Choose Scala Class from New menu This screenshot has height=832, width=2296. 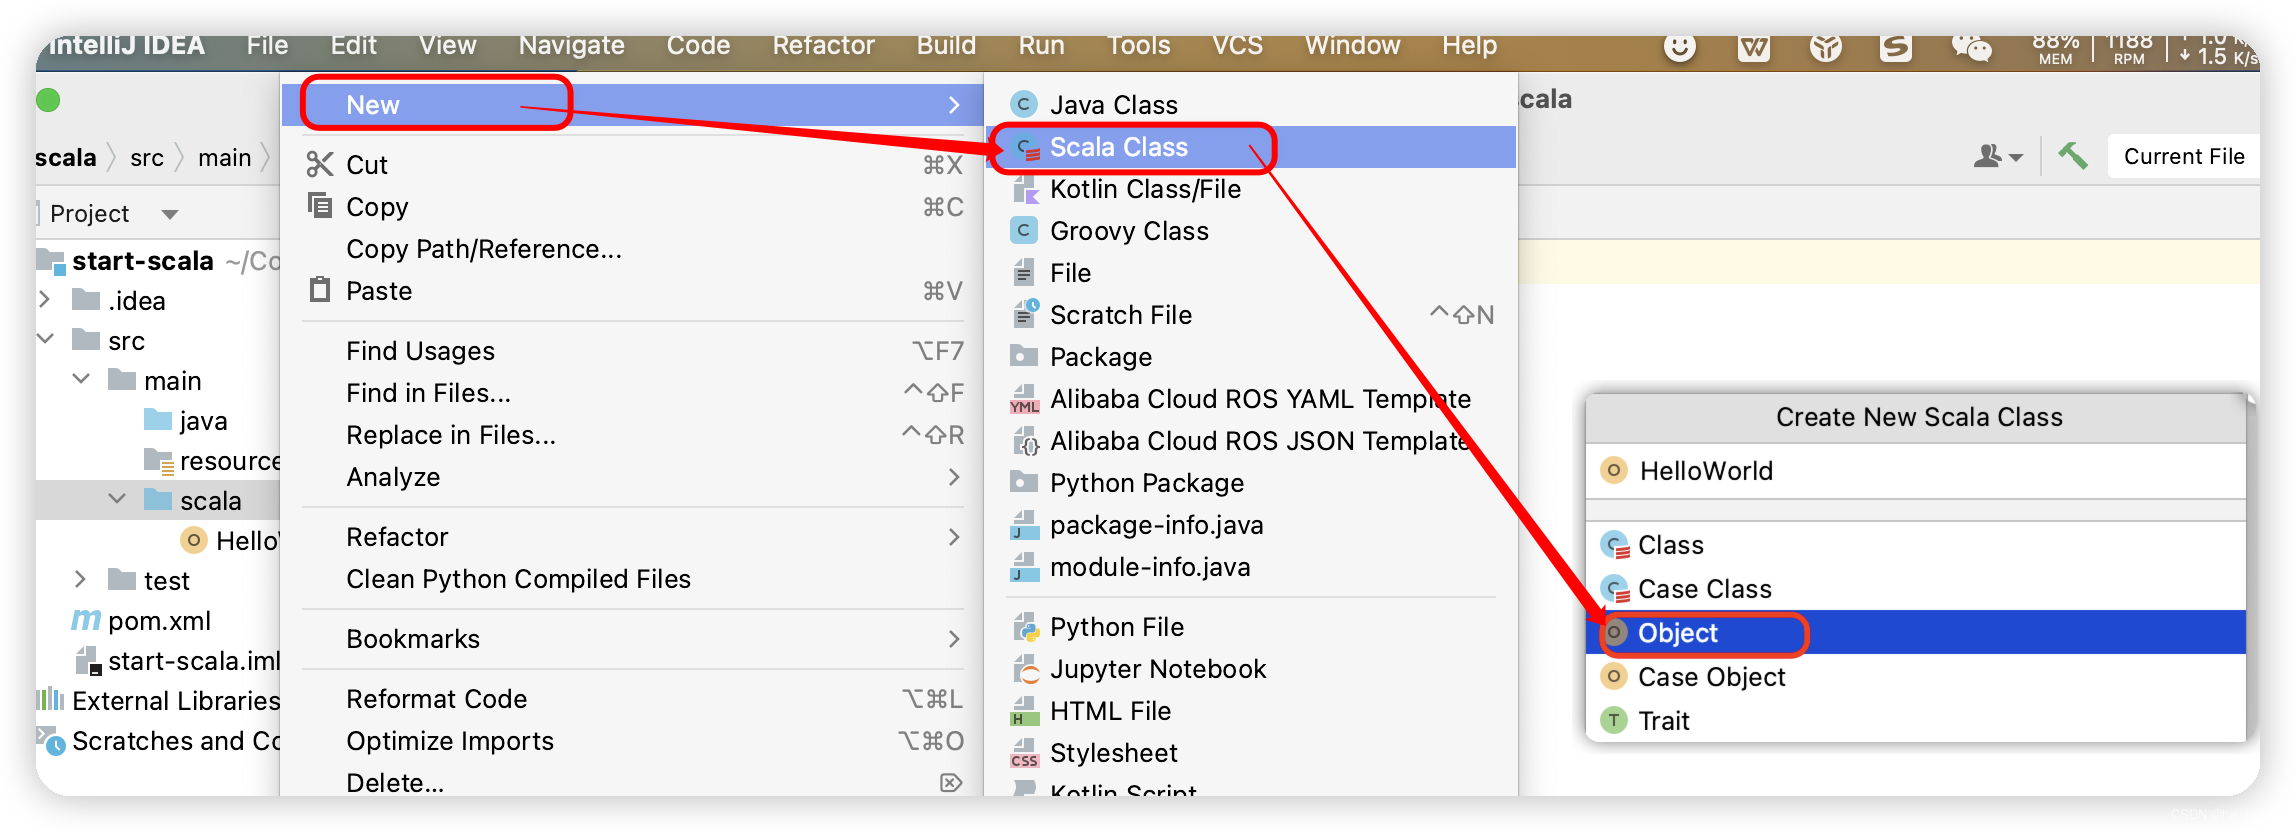[x=1251, y=147]
